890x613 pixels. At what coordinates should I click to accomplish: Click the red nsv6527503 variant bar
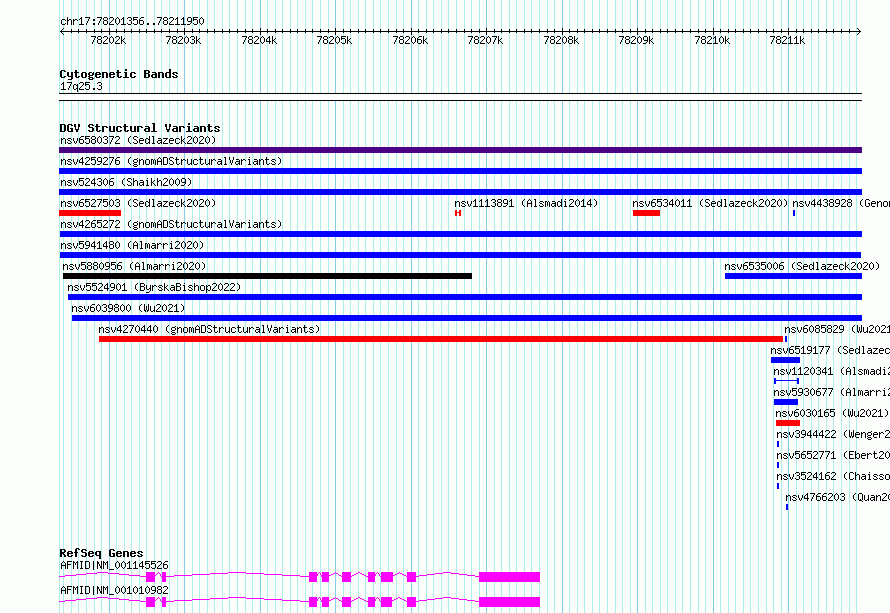pos(90,213)
